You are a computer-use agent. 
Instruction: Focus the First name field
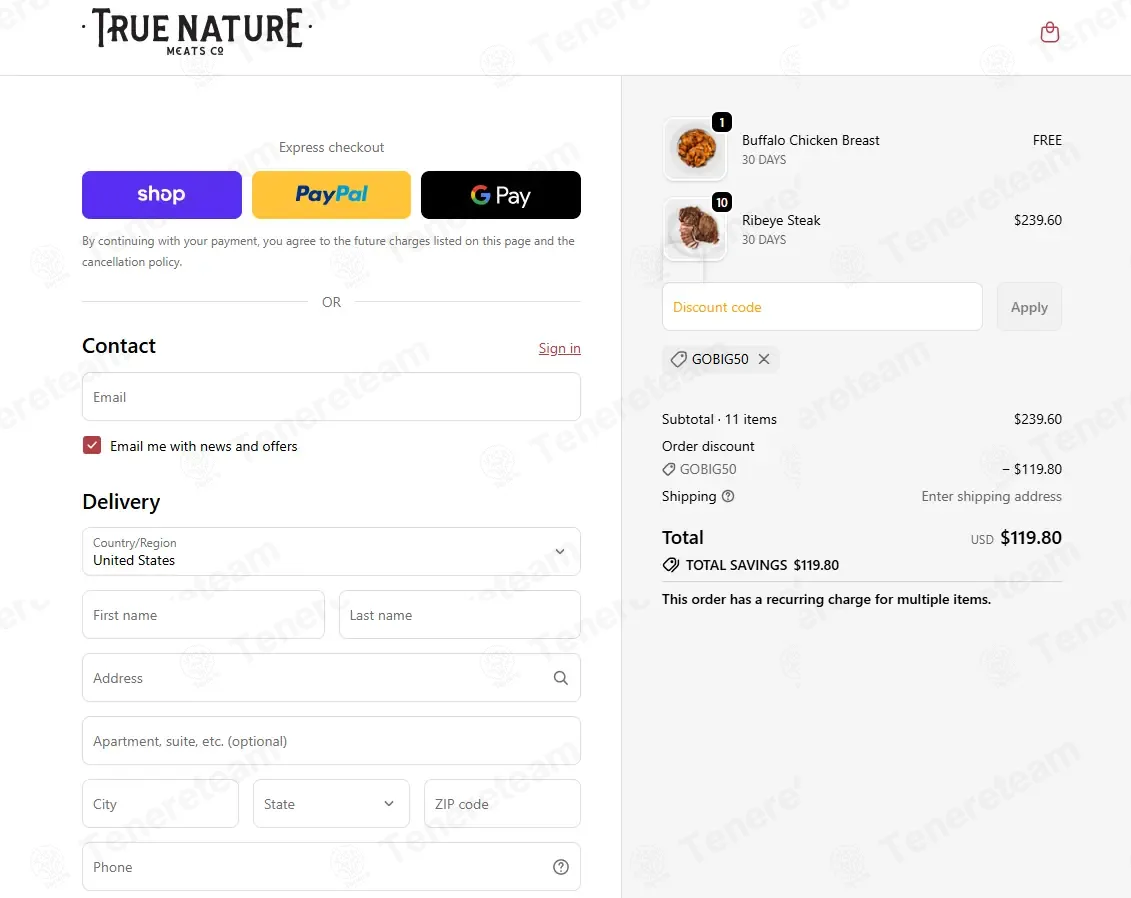click(203, 615)
